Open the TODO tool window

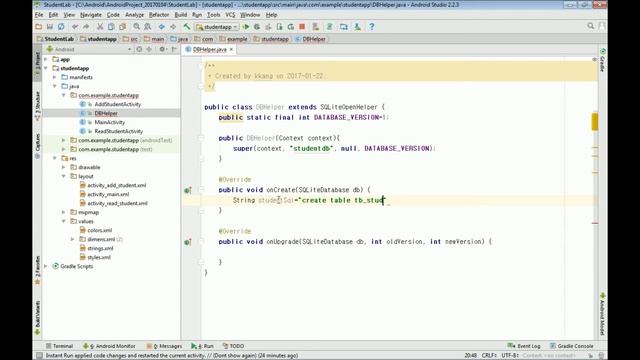pos(233,346)
